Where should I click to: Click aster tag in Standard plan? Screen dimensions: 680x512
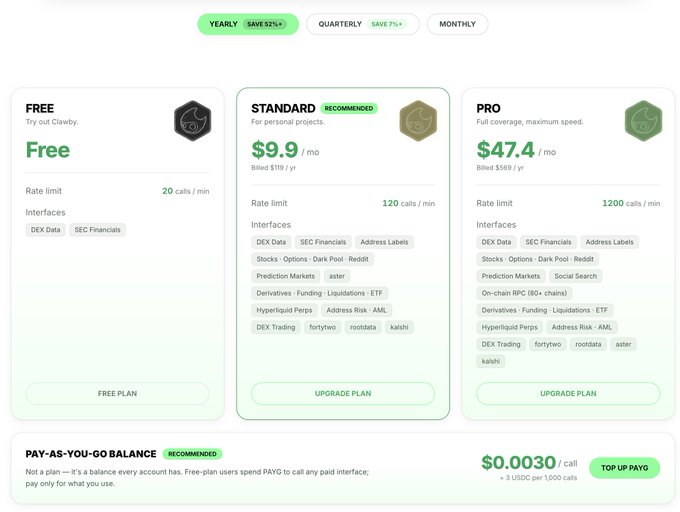click(x=337, y=276)
